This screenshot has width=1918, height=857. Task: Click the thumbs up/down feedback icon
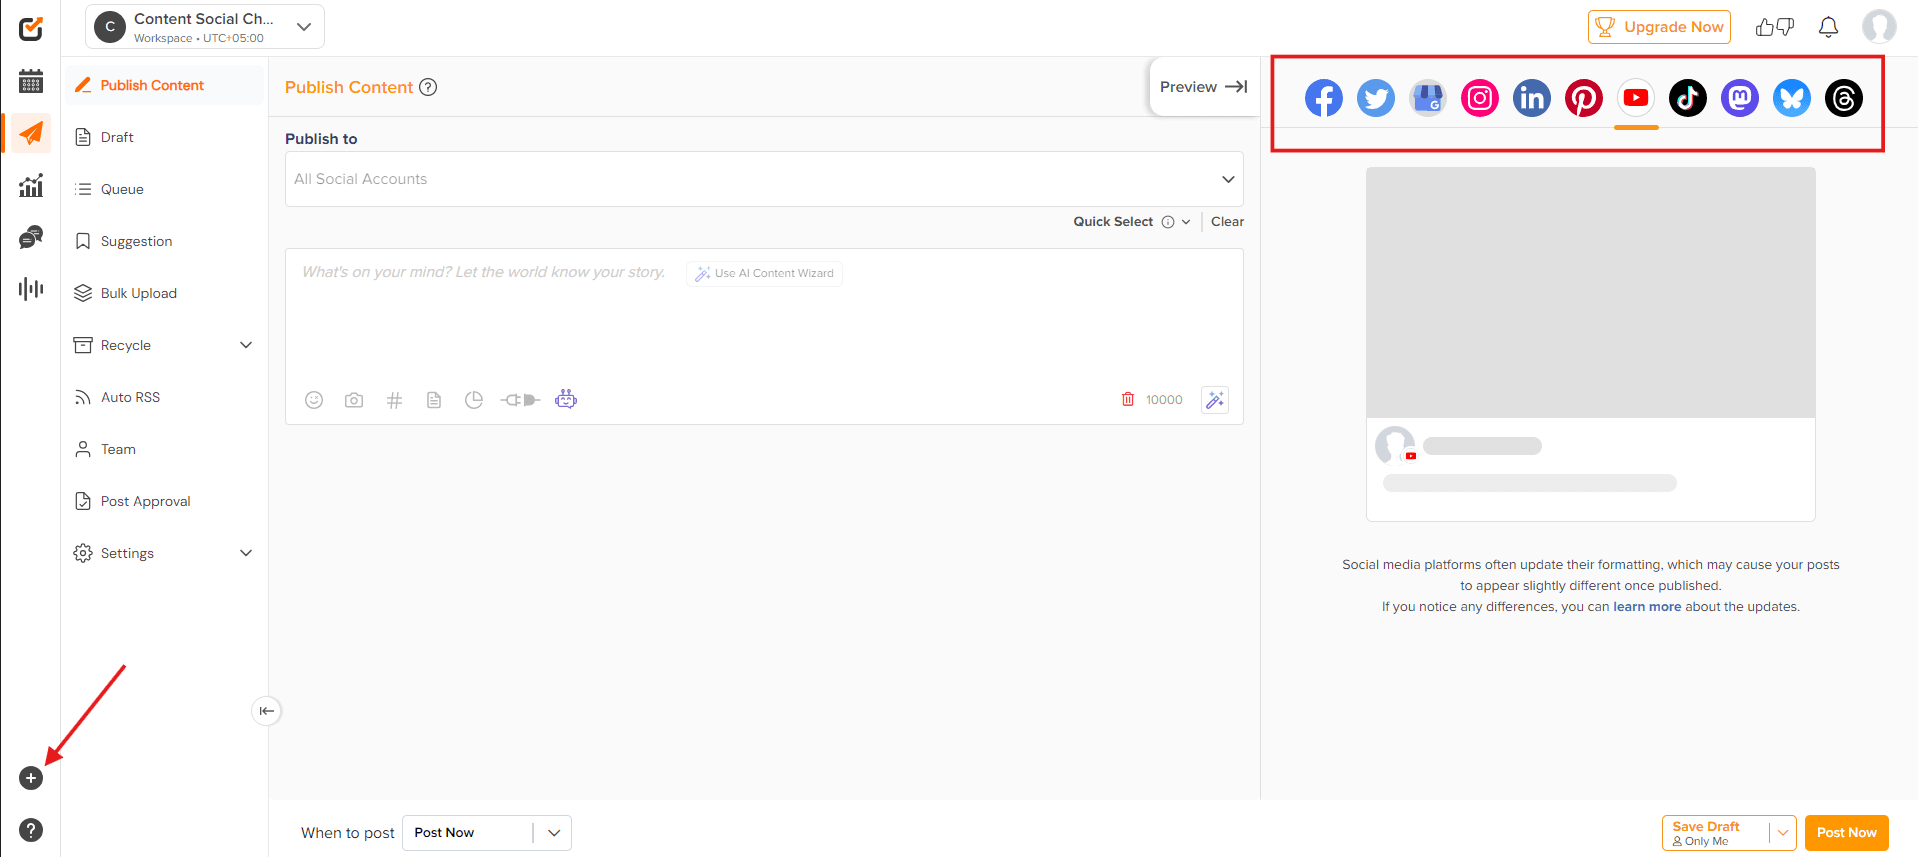[x=1775, y=27]
